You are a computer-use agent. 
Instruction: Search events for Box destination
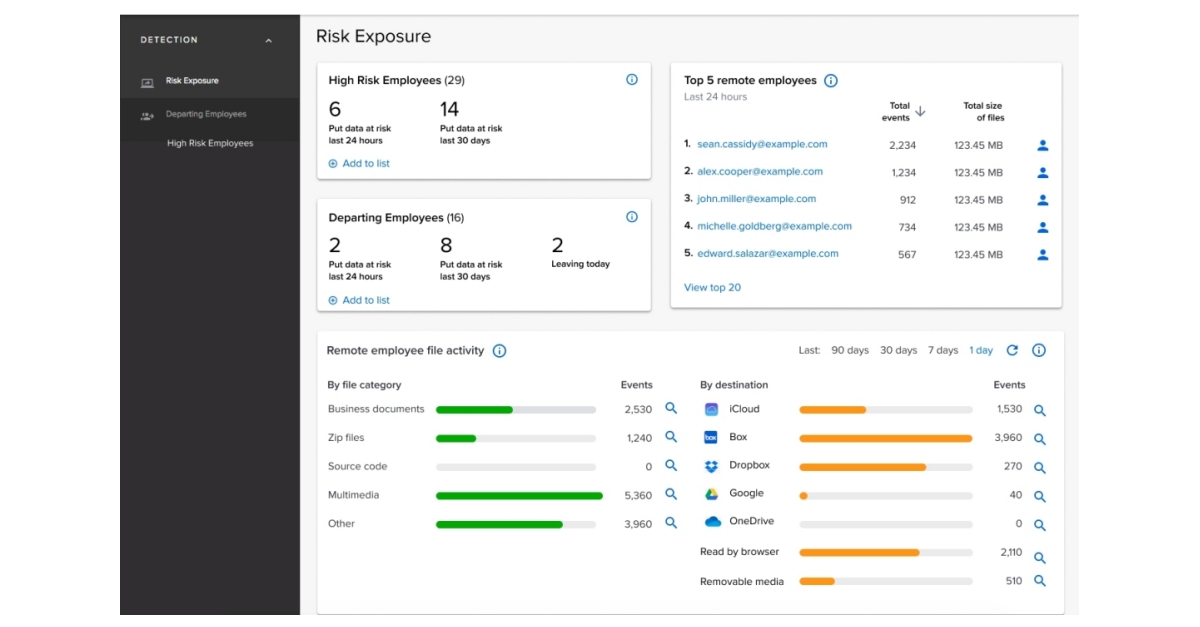click(1039, 439)
